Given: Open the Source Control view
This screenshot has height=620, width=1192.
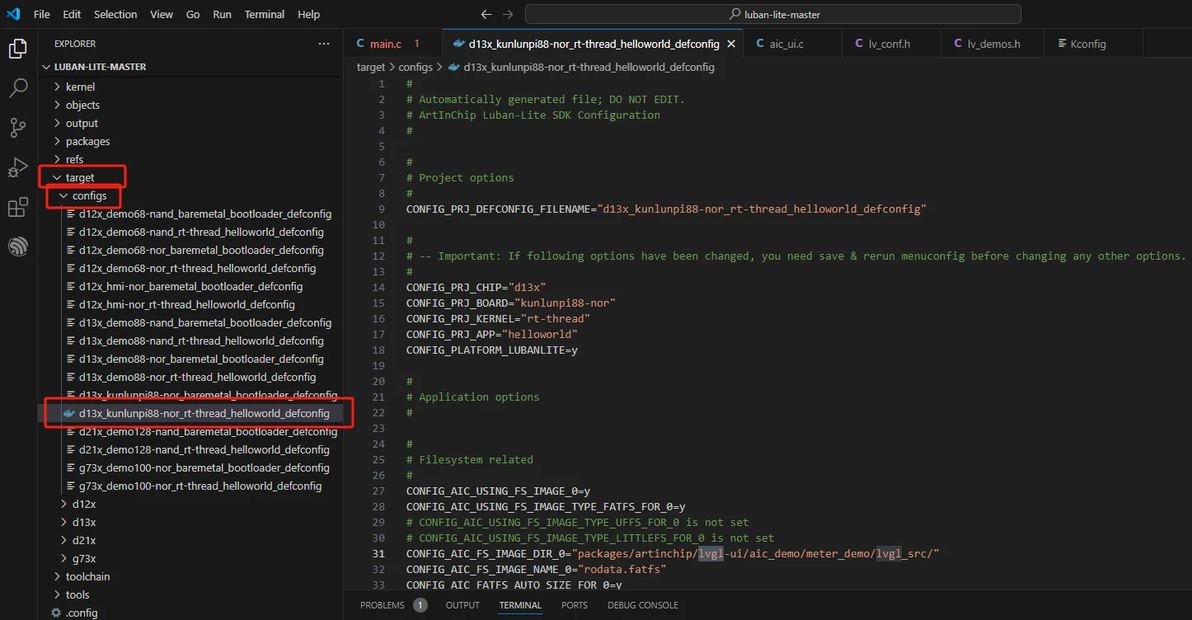Looking at the screenshot, I should tap(17, 128).
